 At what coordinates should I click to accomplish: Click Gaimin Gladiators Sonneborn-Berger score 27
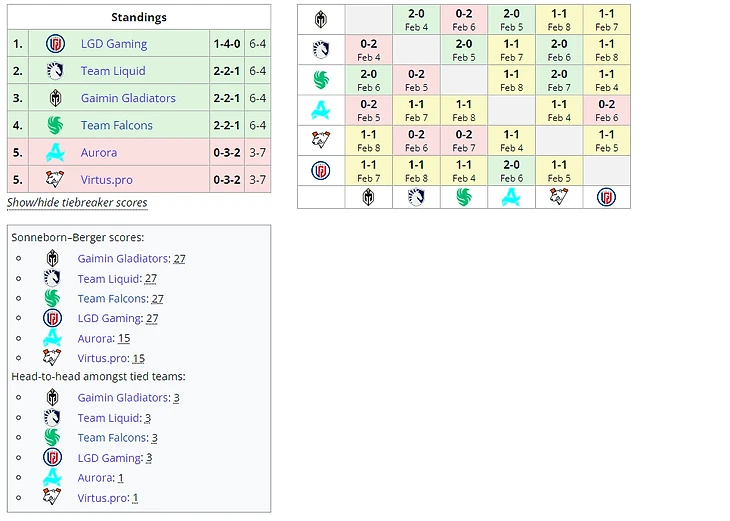[179, 258]
